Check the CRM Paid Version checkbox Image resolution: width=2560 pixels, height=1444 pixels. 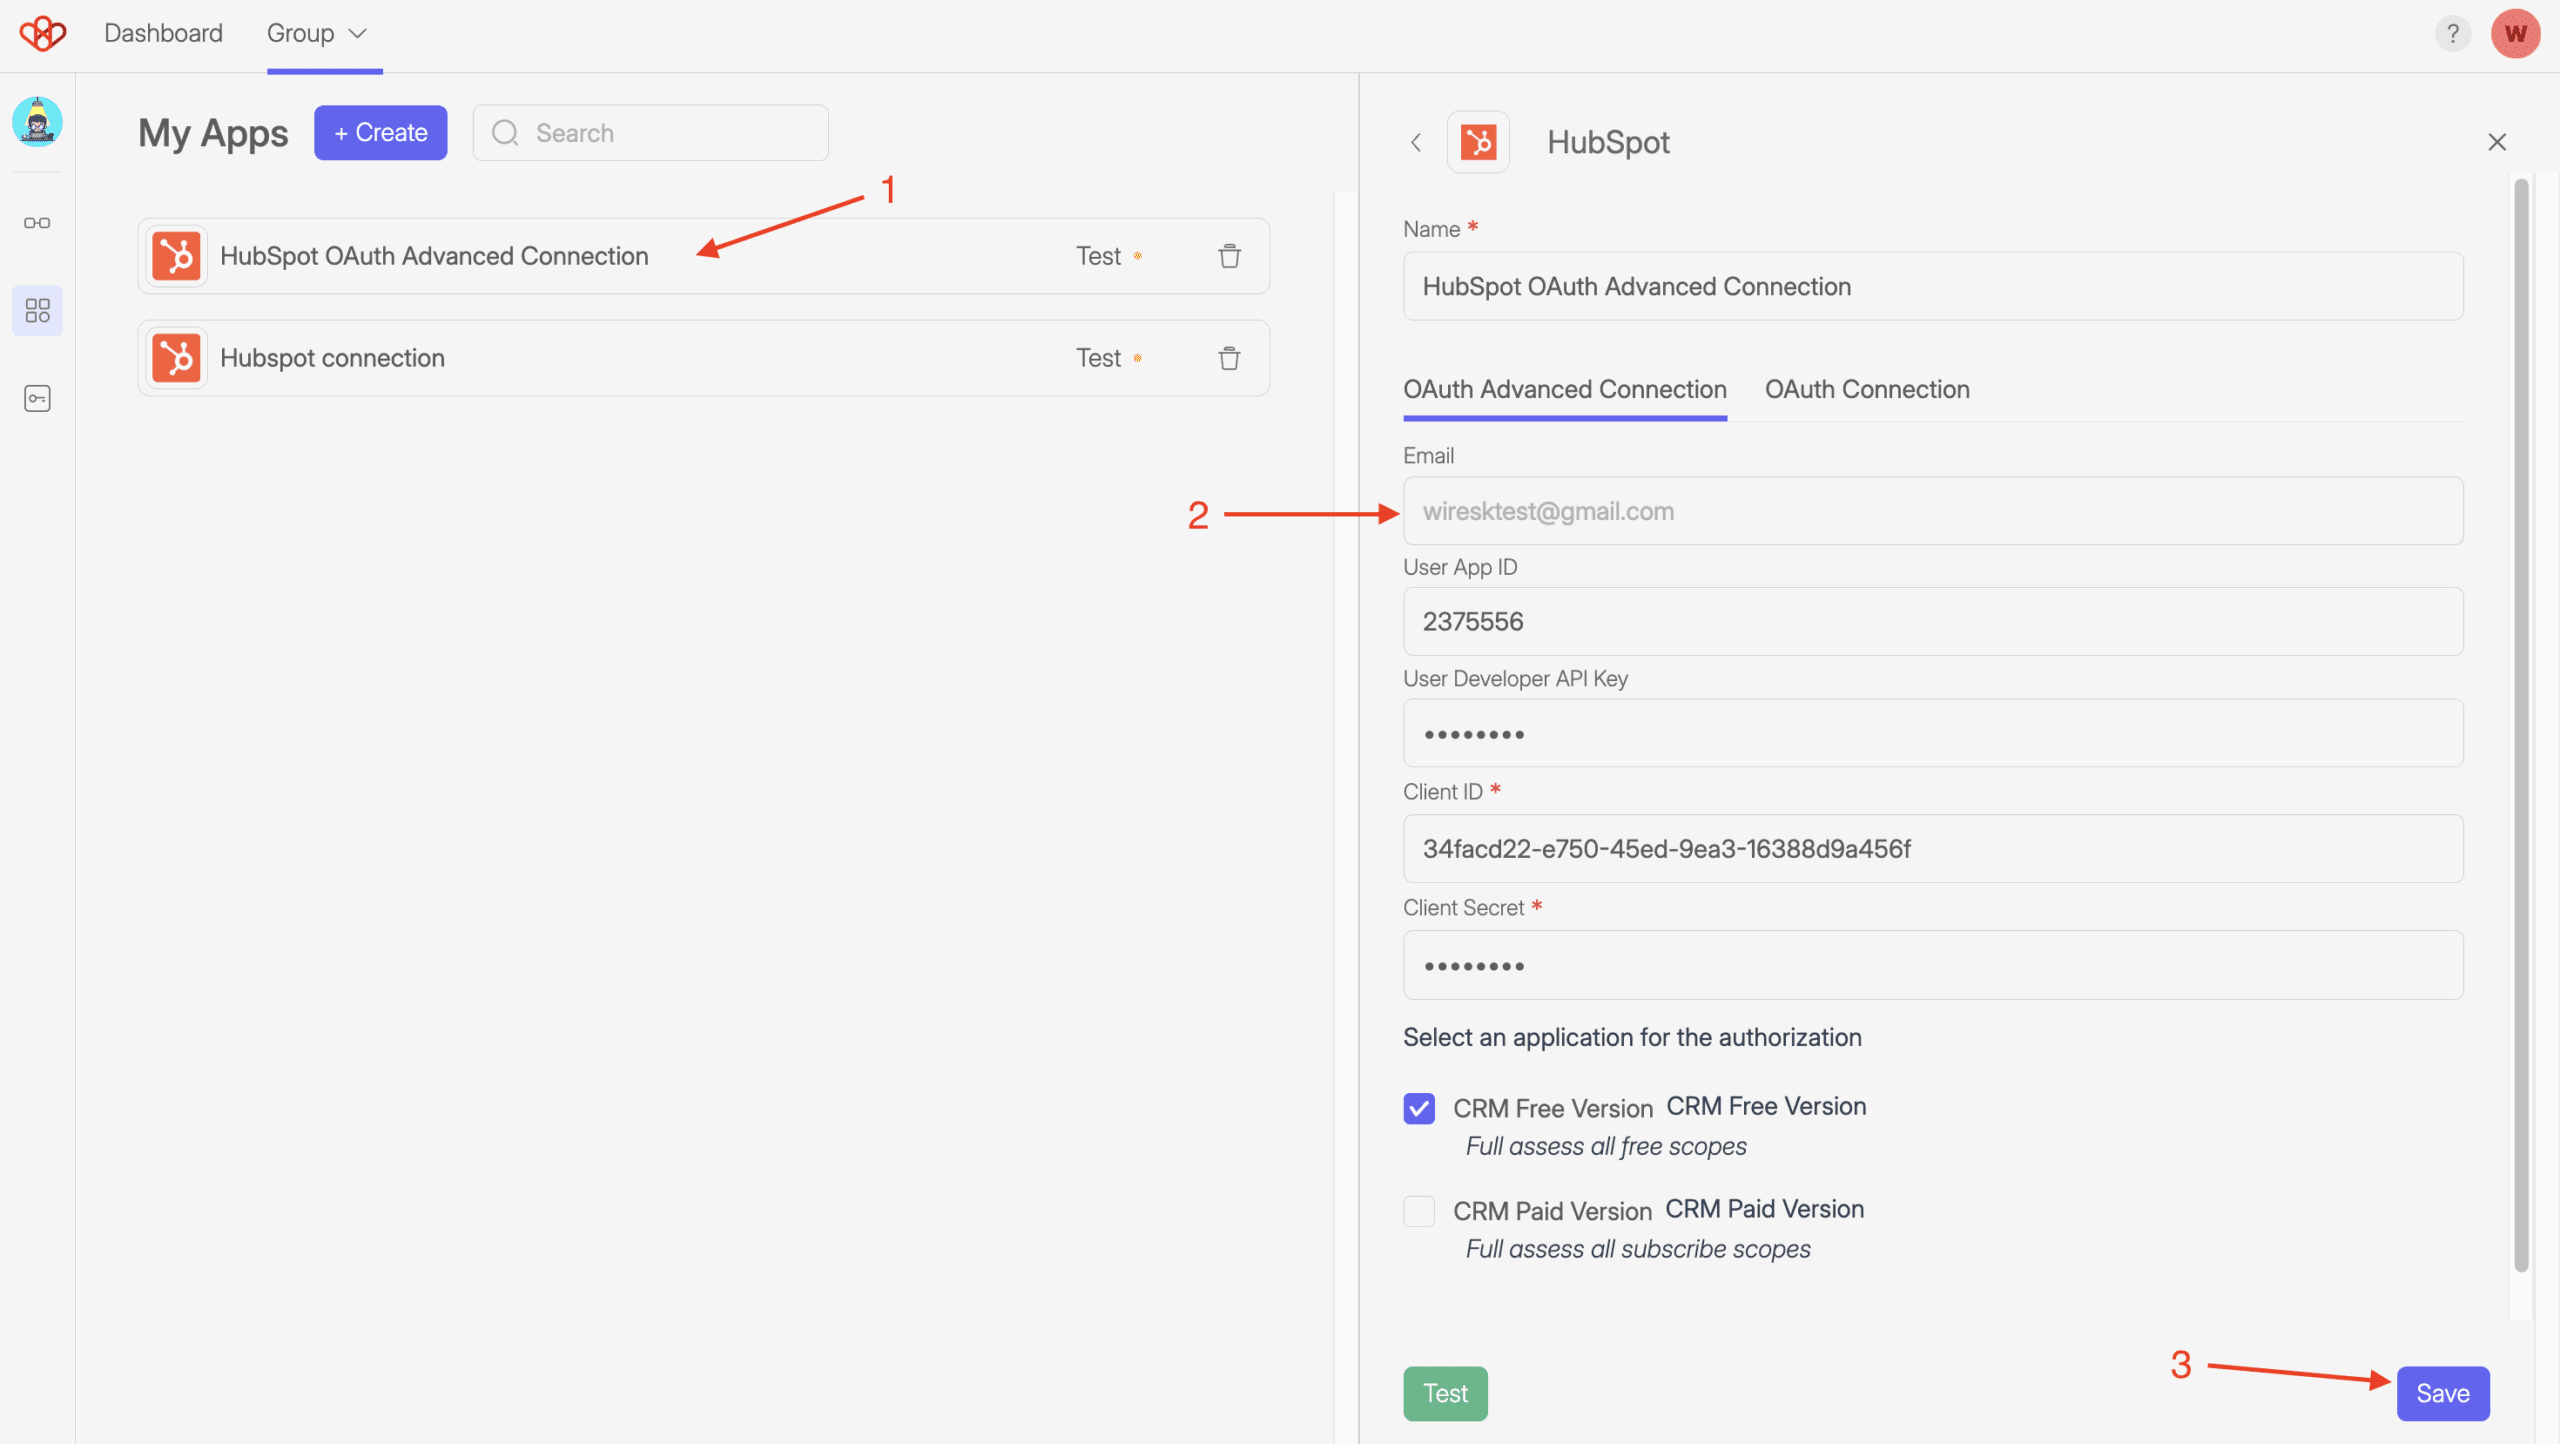[x=1419, y=1211]
